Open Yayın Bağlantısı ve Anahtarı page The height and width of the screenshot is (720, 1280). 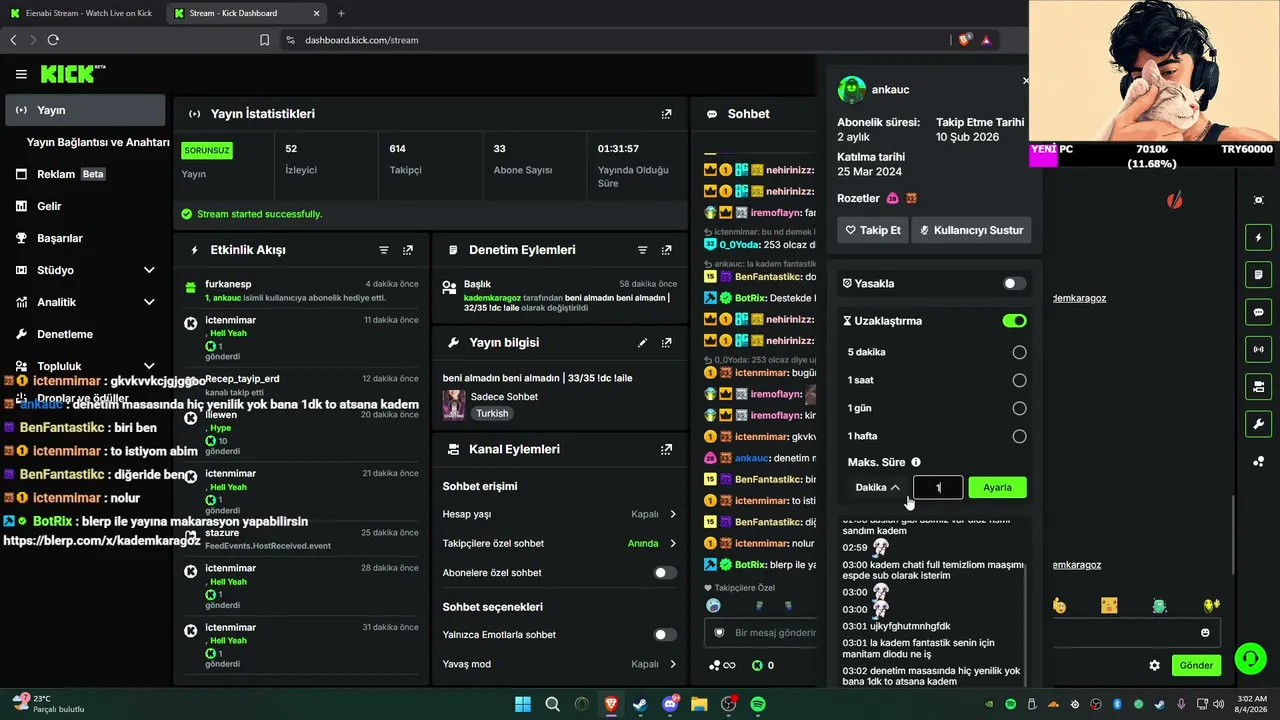tap(98, 142)
